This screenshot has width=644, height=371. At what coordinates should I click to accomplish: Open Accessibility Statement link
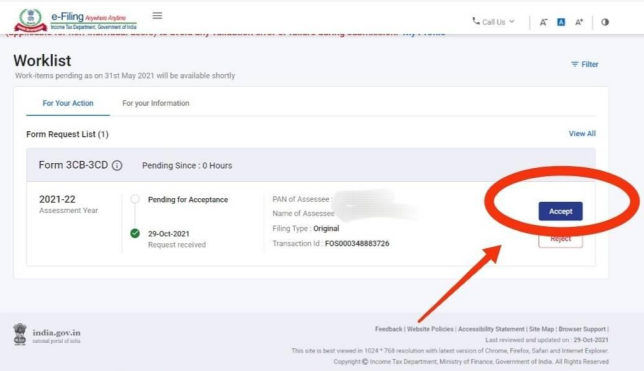coord(491,329)
